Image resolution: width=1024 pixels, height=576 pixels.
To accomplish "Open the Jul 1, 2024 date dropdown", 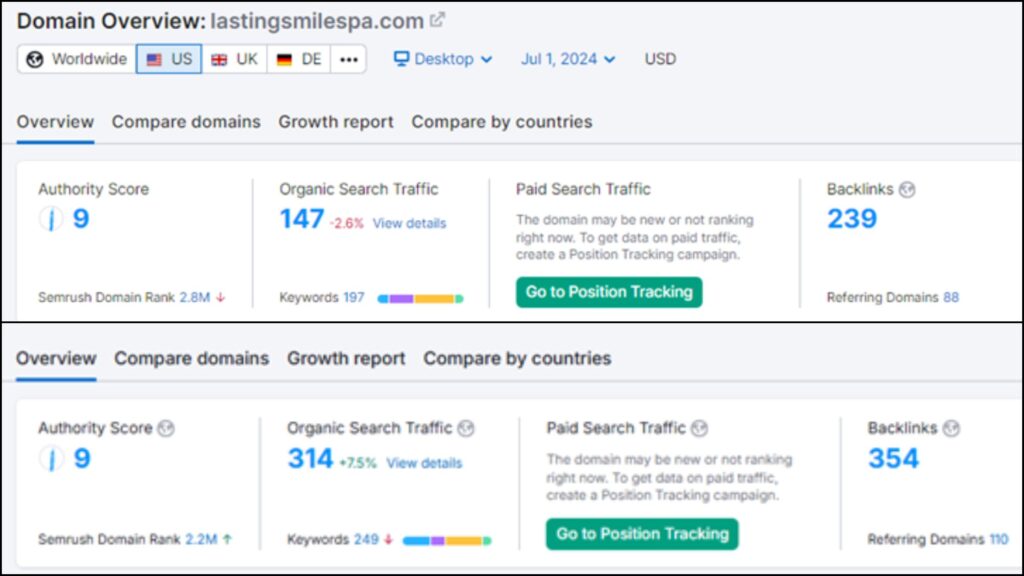I will coord(568,59).
